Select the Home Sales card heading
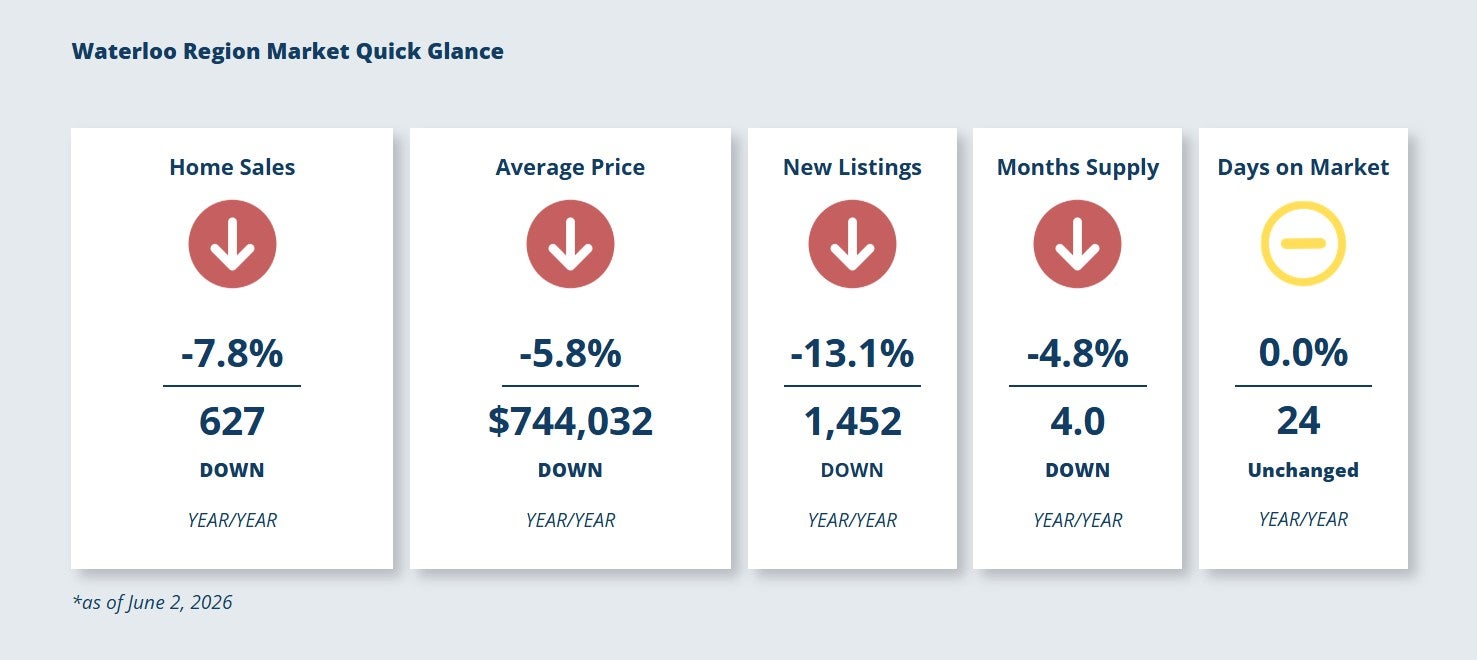 point(232,167)
